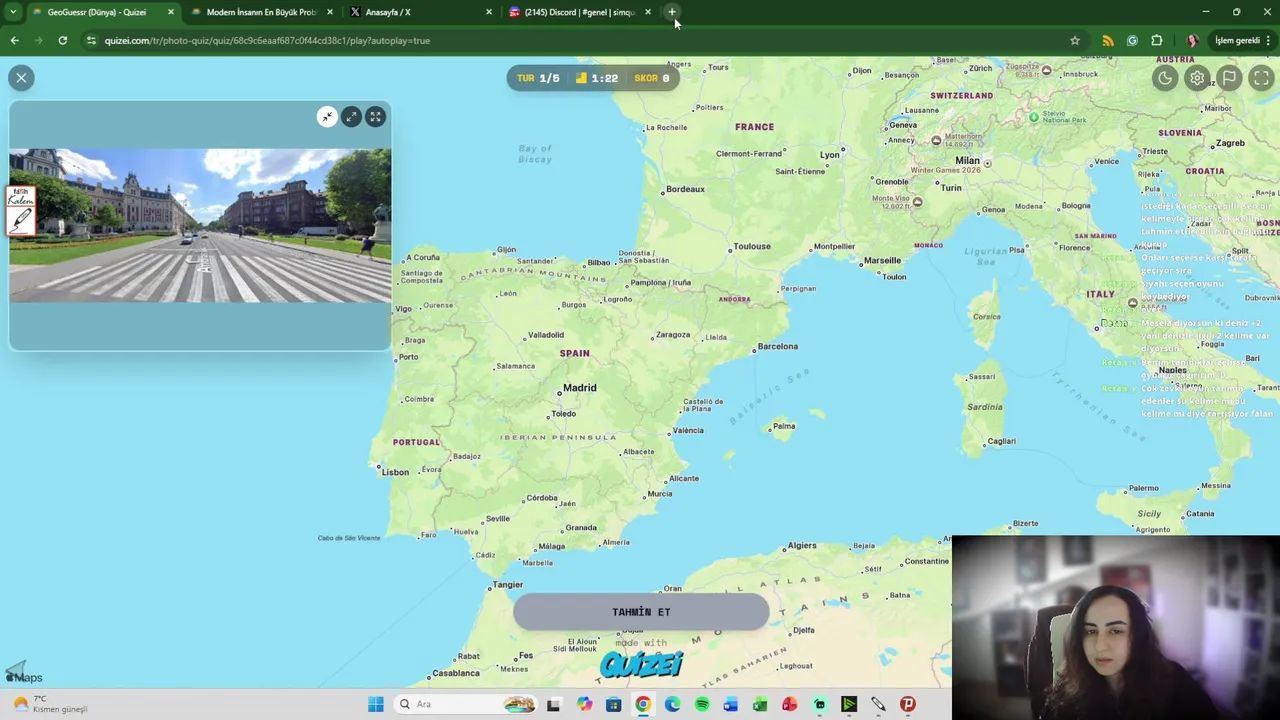Click Zagreb on the map
Image resolution: width=1280 pixels, height=720 pixels.
click(x=1229, y=143)
